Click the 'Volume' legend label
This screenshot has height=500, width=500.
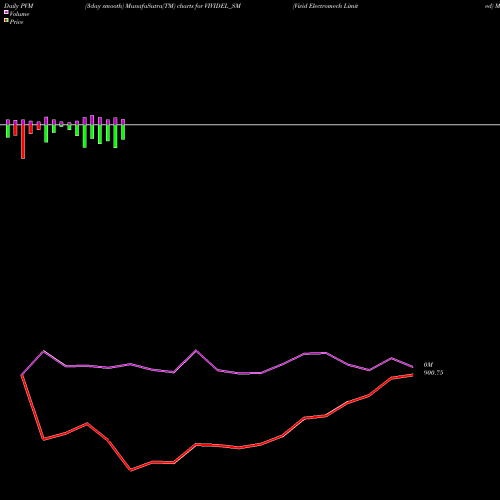tap(19, 14)
